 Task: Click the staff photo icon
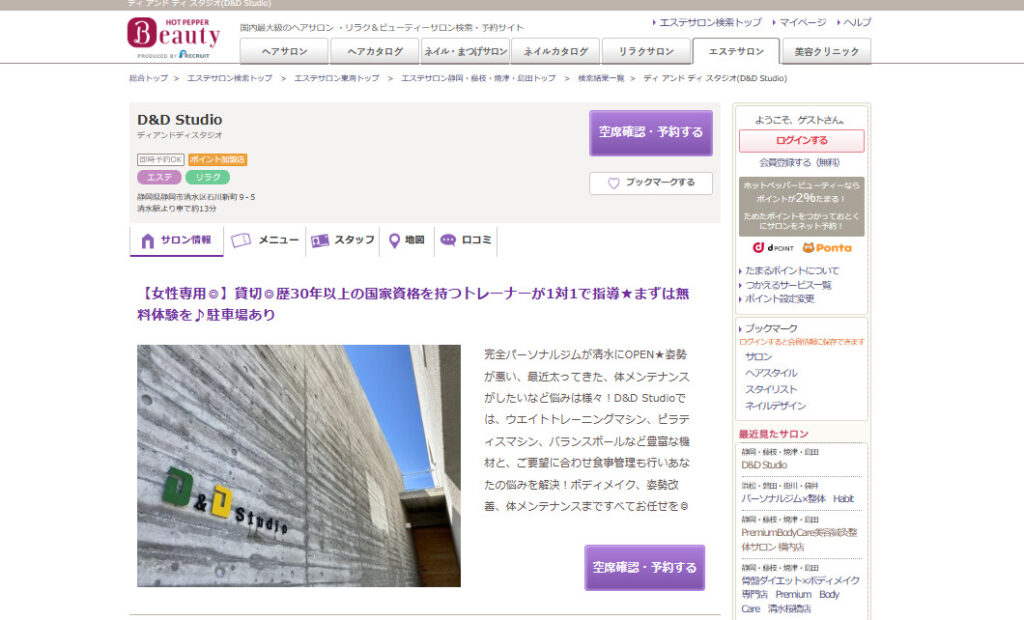click(x=320, y=240)
